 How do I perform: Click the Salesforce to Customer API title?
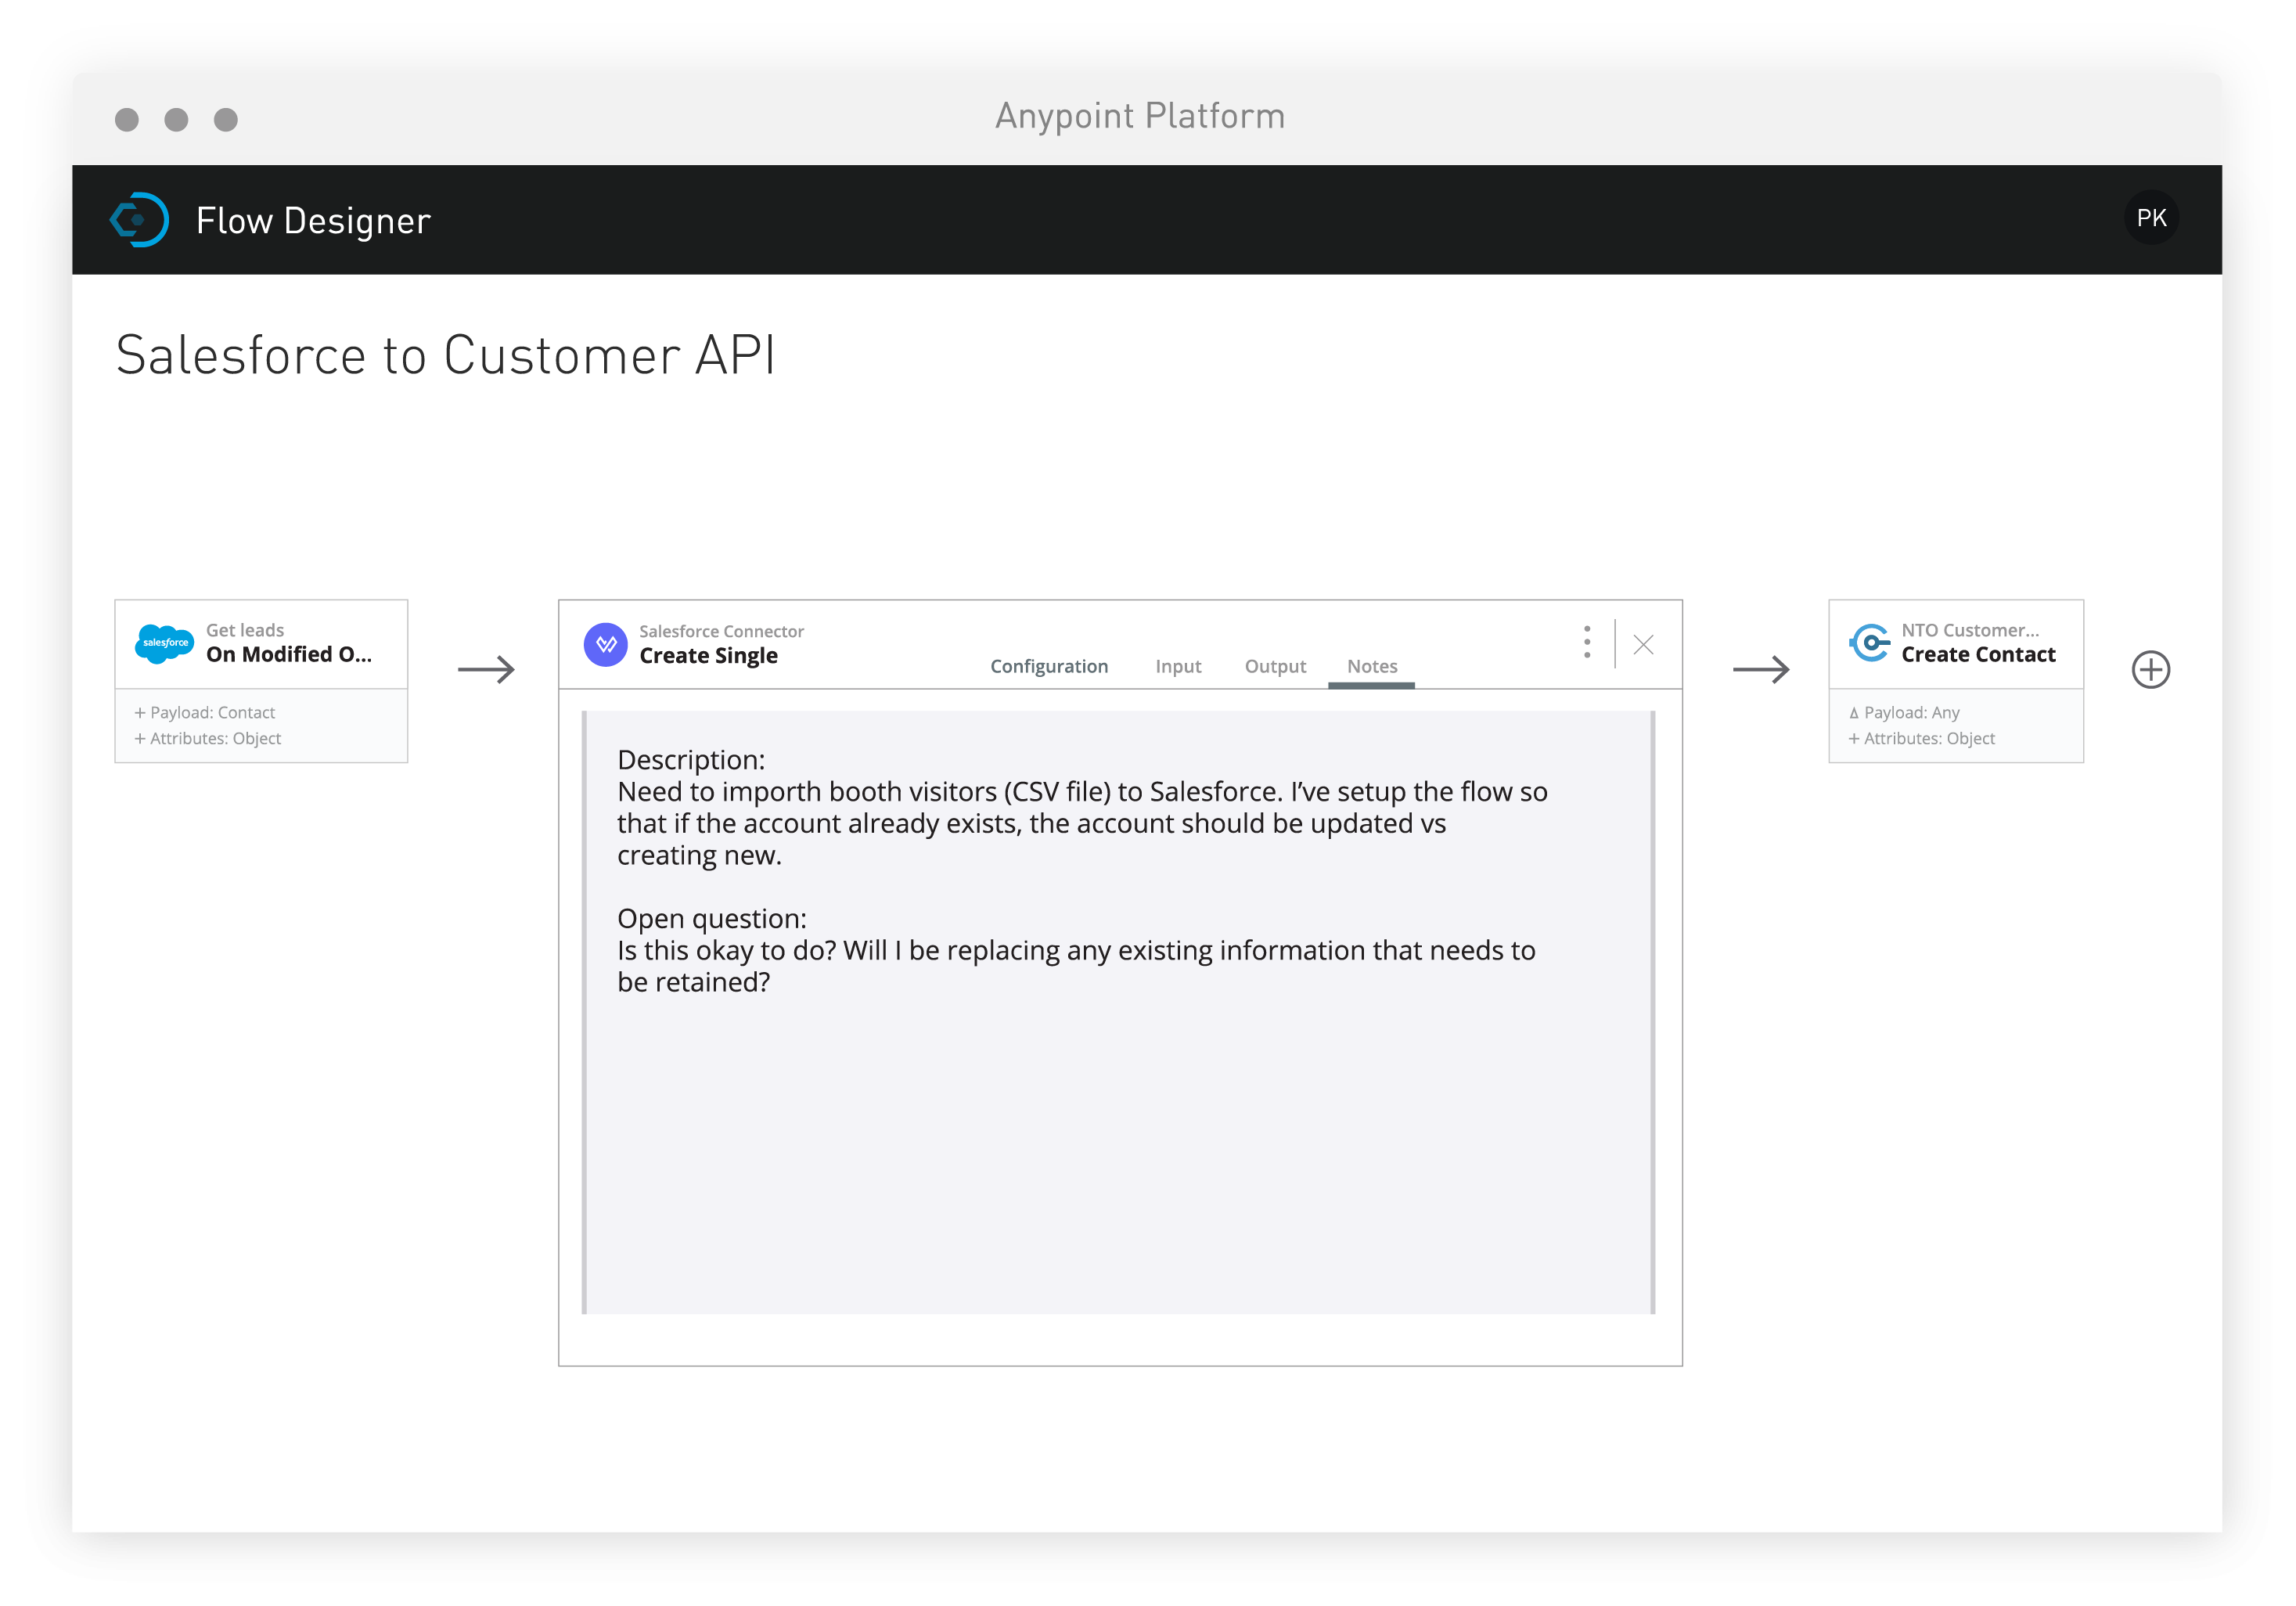(446, 355)
